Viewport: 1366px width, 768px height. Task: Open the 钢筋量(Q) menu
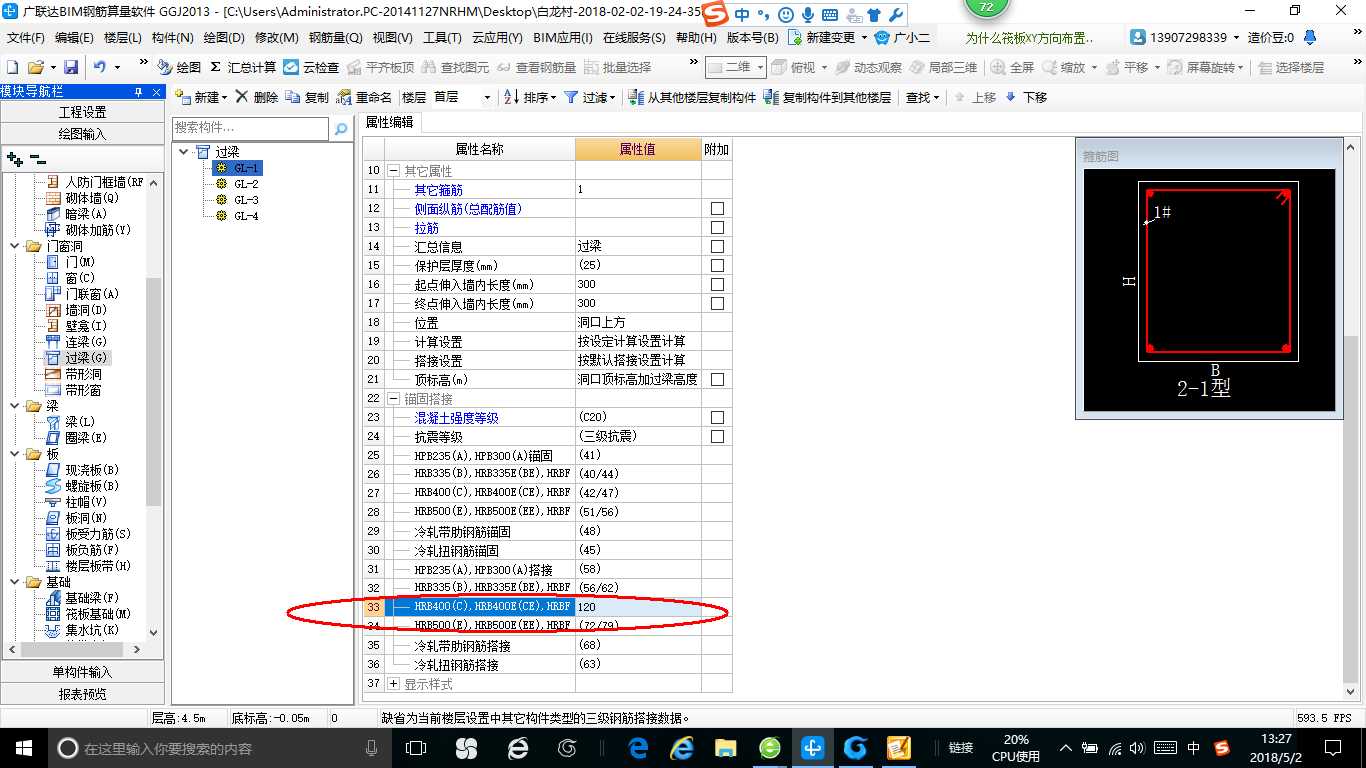[x=335, y=38]
